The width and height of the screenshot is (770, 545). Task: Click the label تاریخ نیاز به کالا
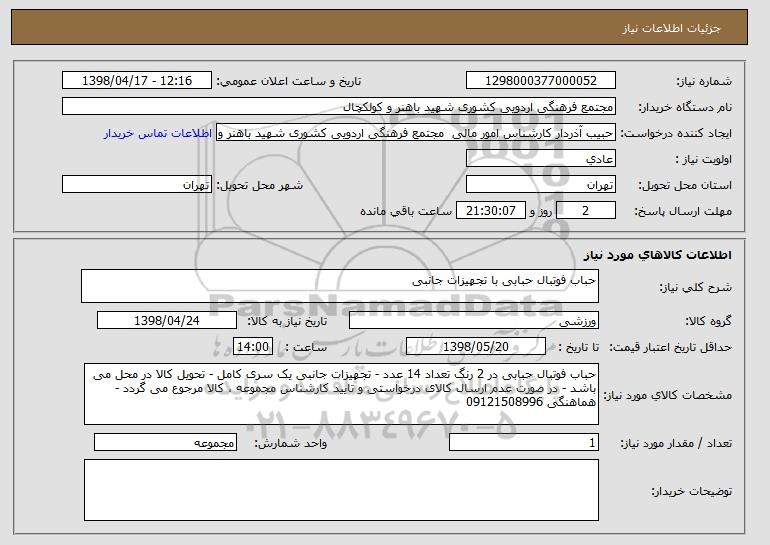click(287, 321)
